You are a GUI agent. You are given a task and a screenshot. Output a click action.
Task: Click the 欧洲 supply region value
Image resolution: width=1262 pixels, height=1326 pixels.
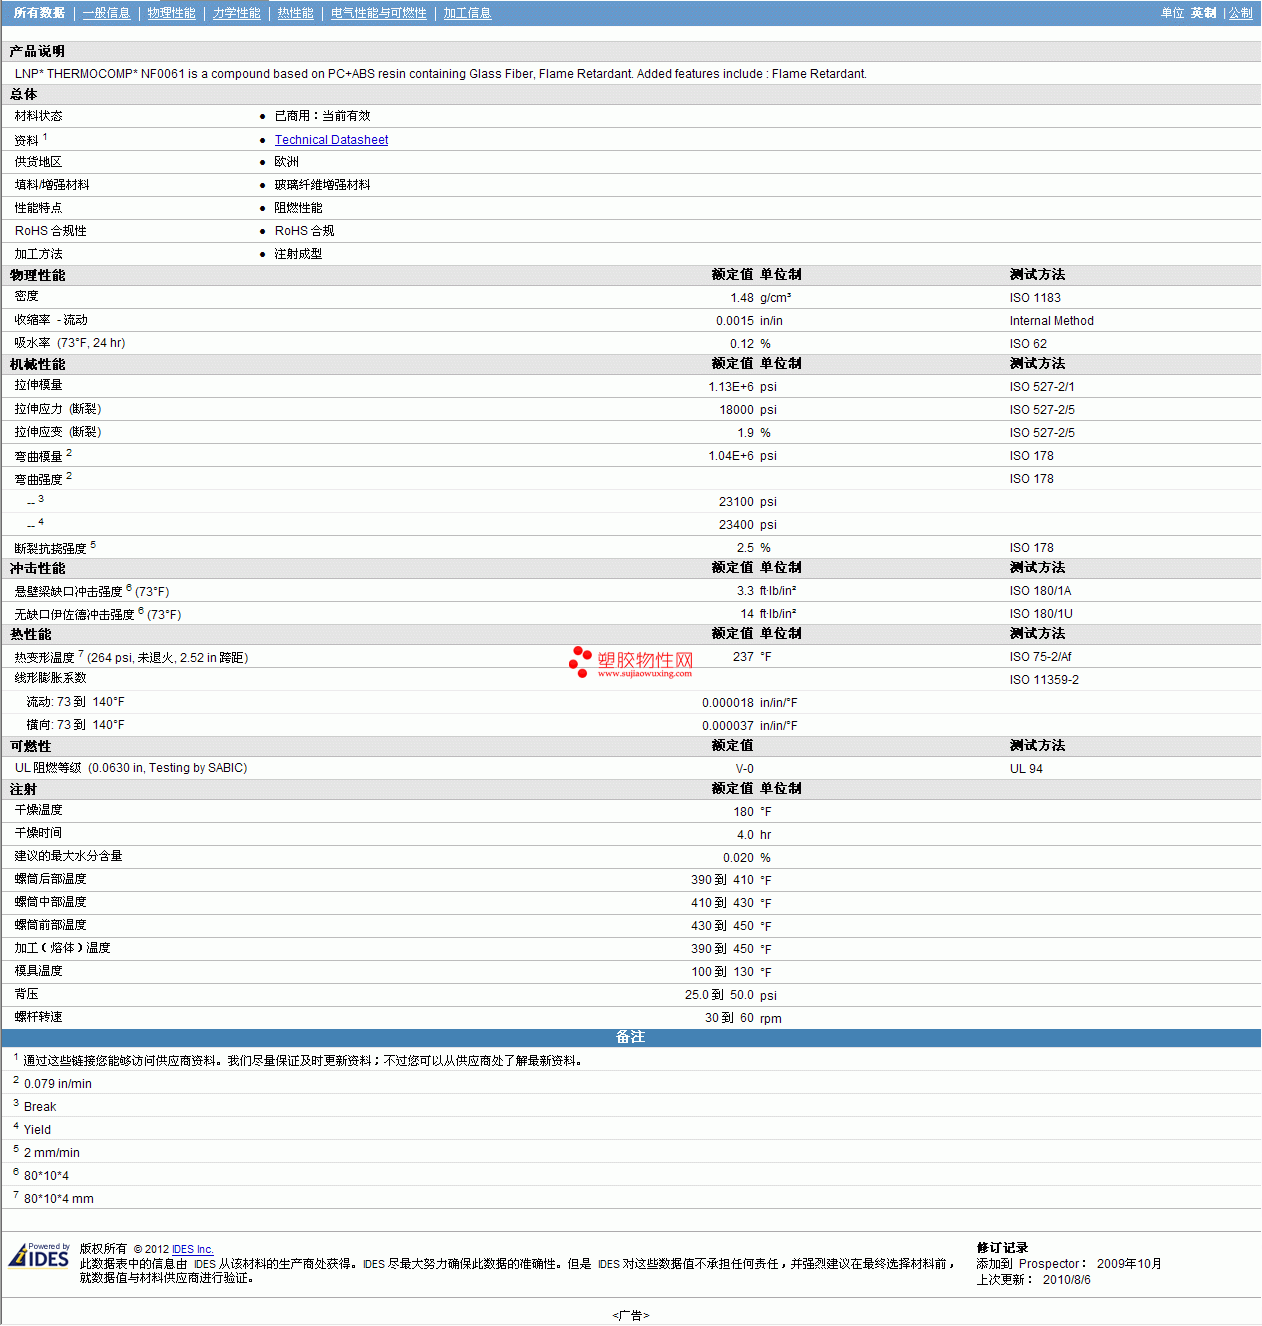287,162
